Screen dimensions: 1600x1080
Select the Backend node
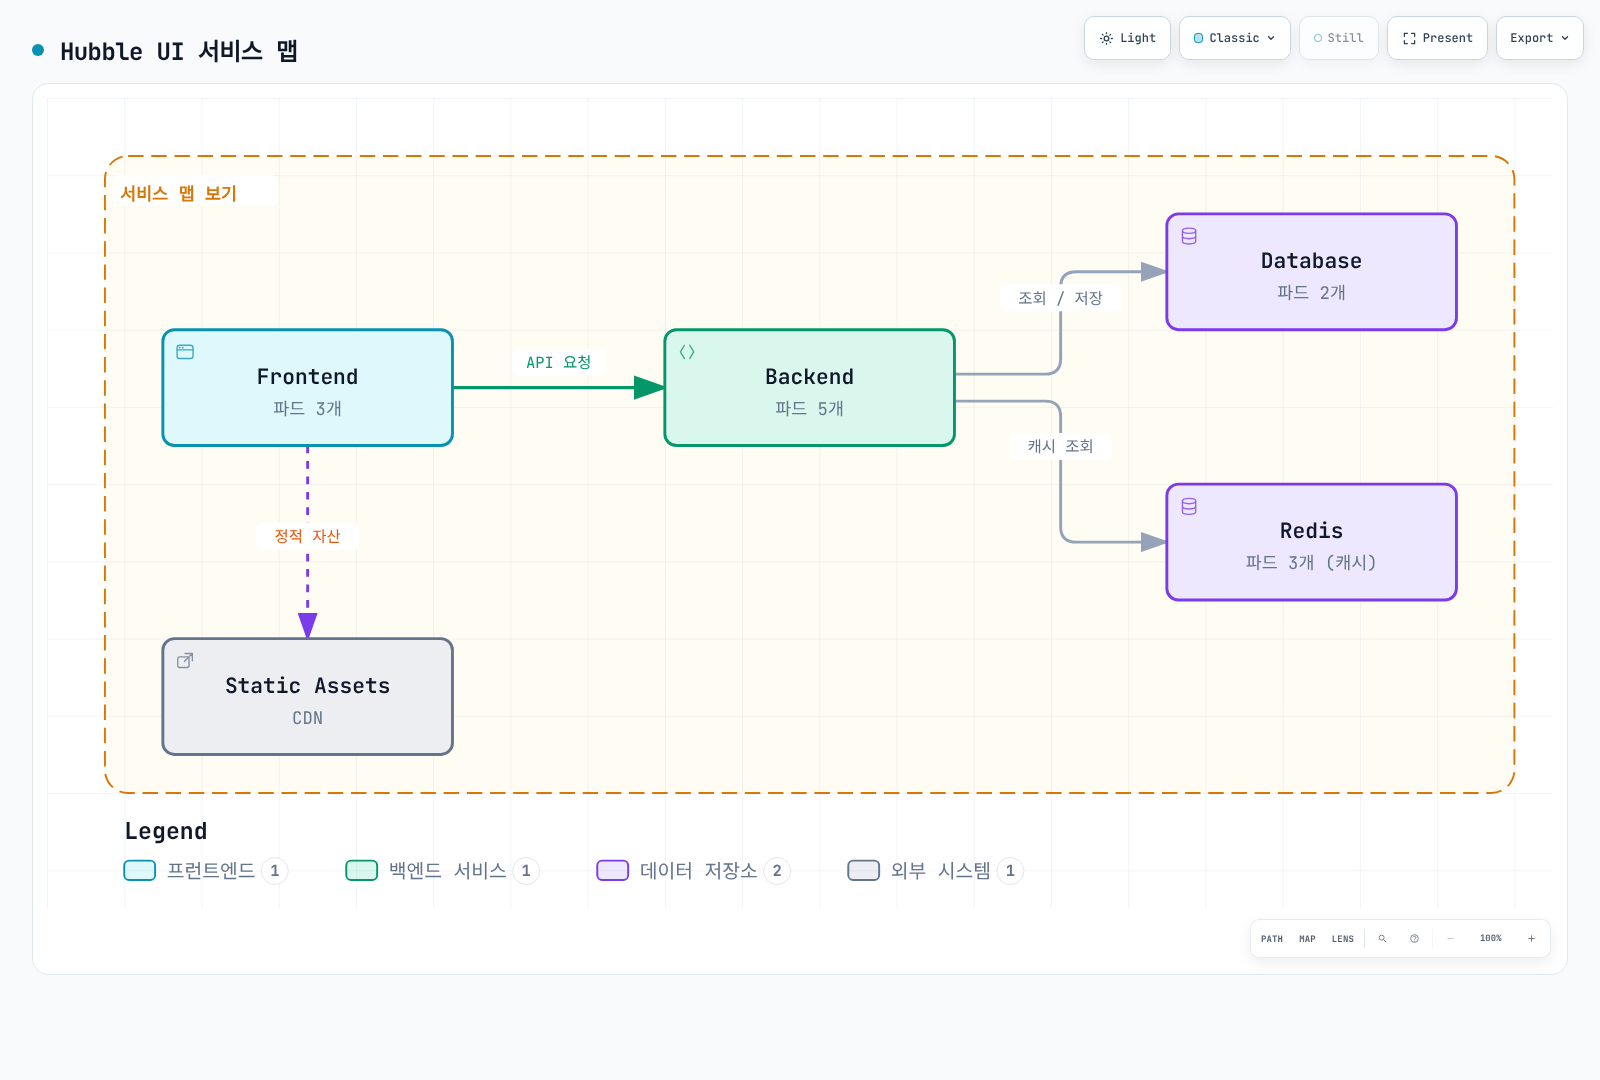(x=810, y=388)
